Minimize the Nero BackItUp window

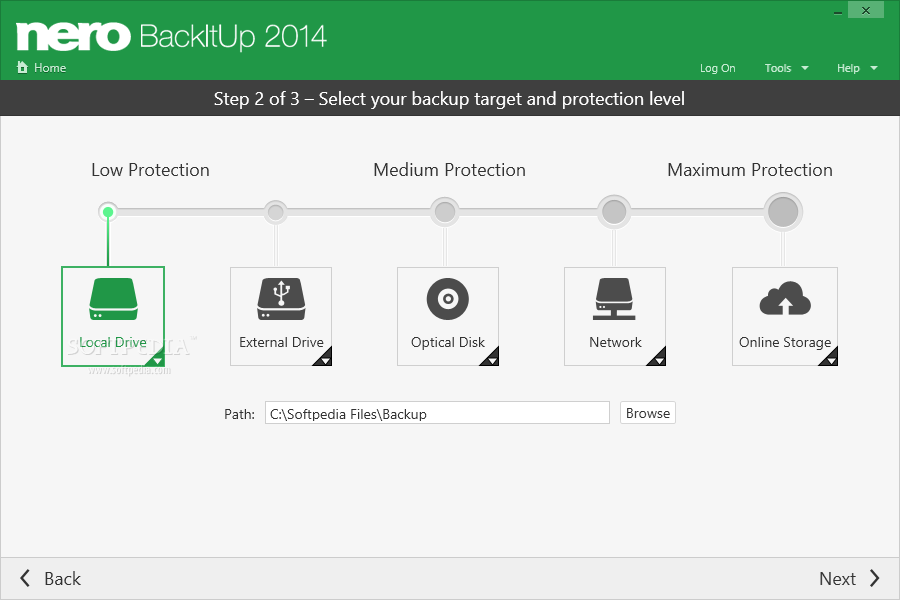837,11
